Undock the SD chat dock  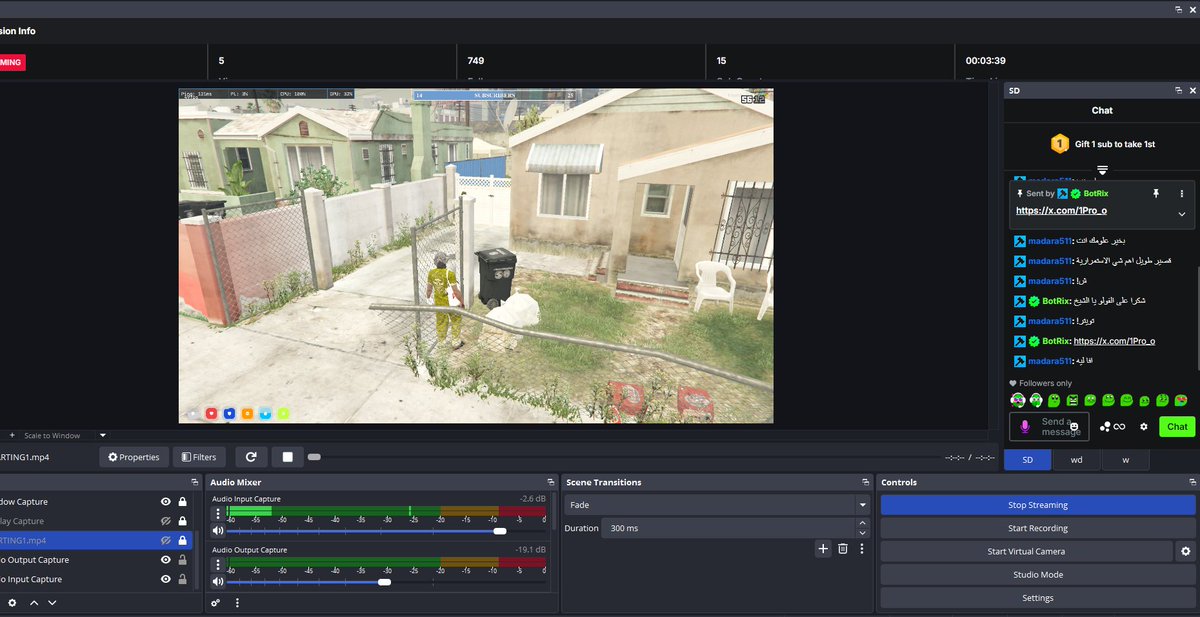click(1178, 90)
